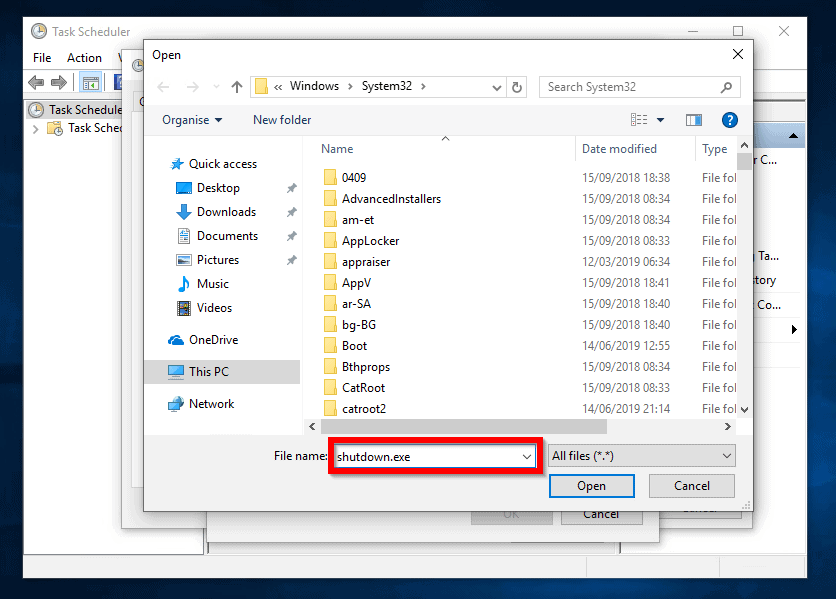Select Task Scheduler root tree item

click(76, 110)
